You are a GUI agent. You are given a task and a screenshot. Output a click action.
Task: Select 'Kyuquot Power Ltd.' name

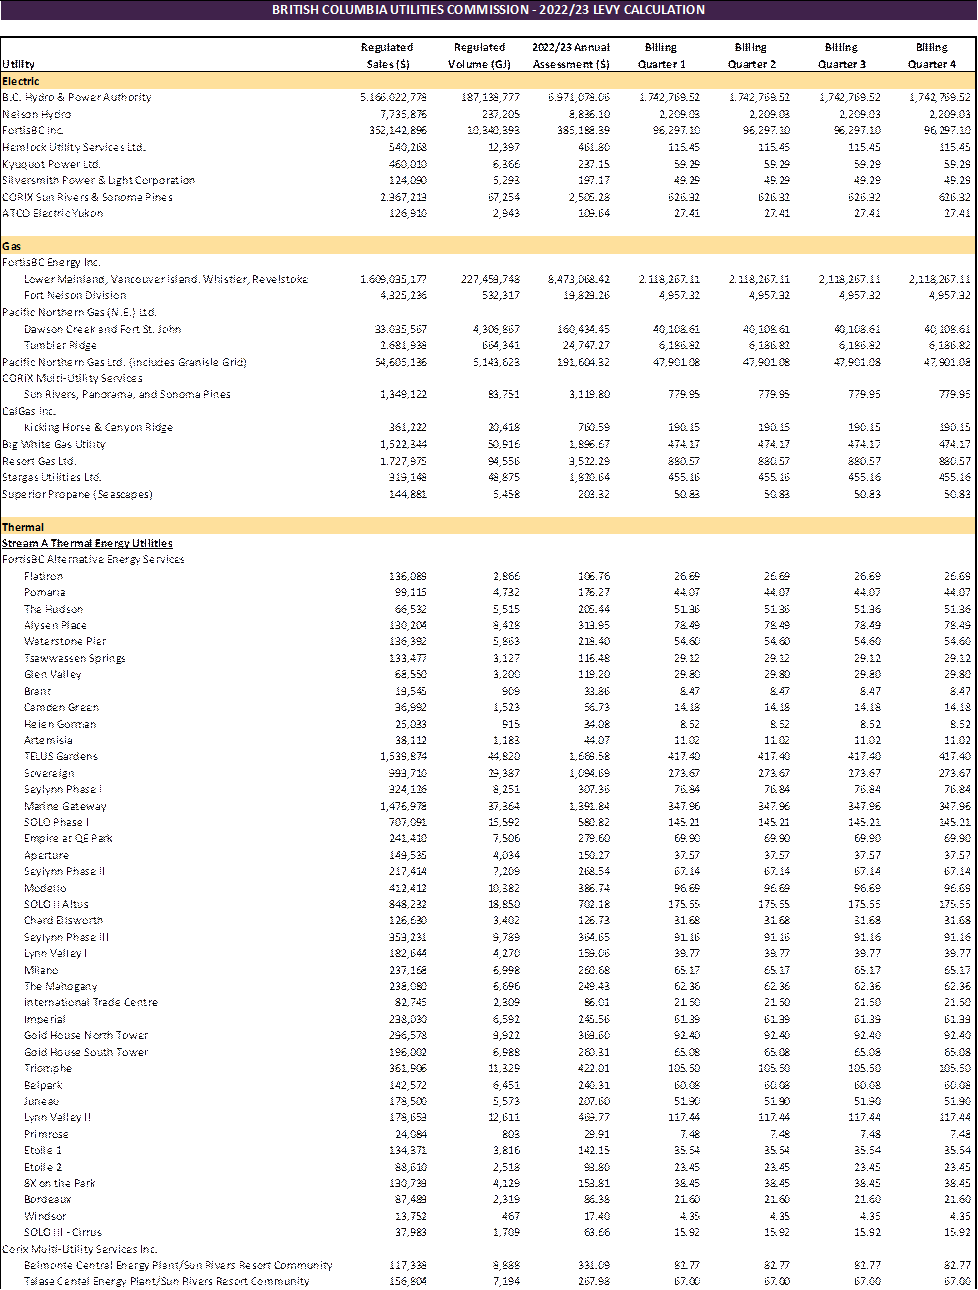(x=51, y=164)
